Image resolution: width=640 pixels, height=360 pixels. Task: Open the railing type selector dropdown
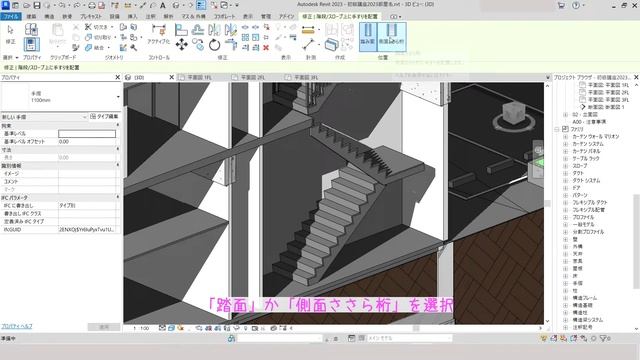point(118,97)
